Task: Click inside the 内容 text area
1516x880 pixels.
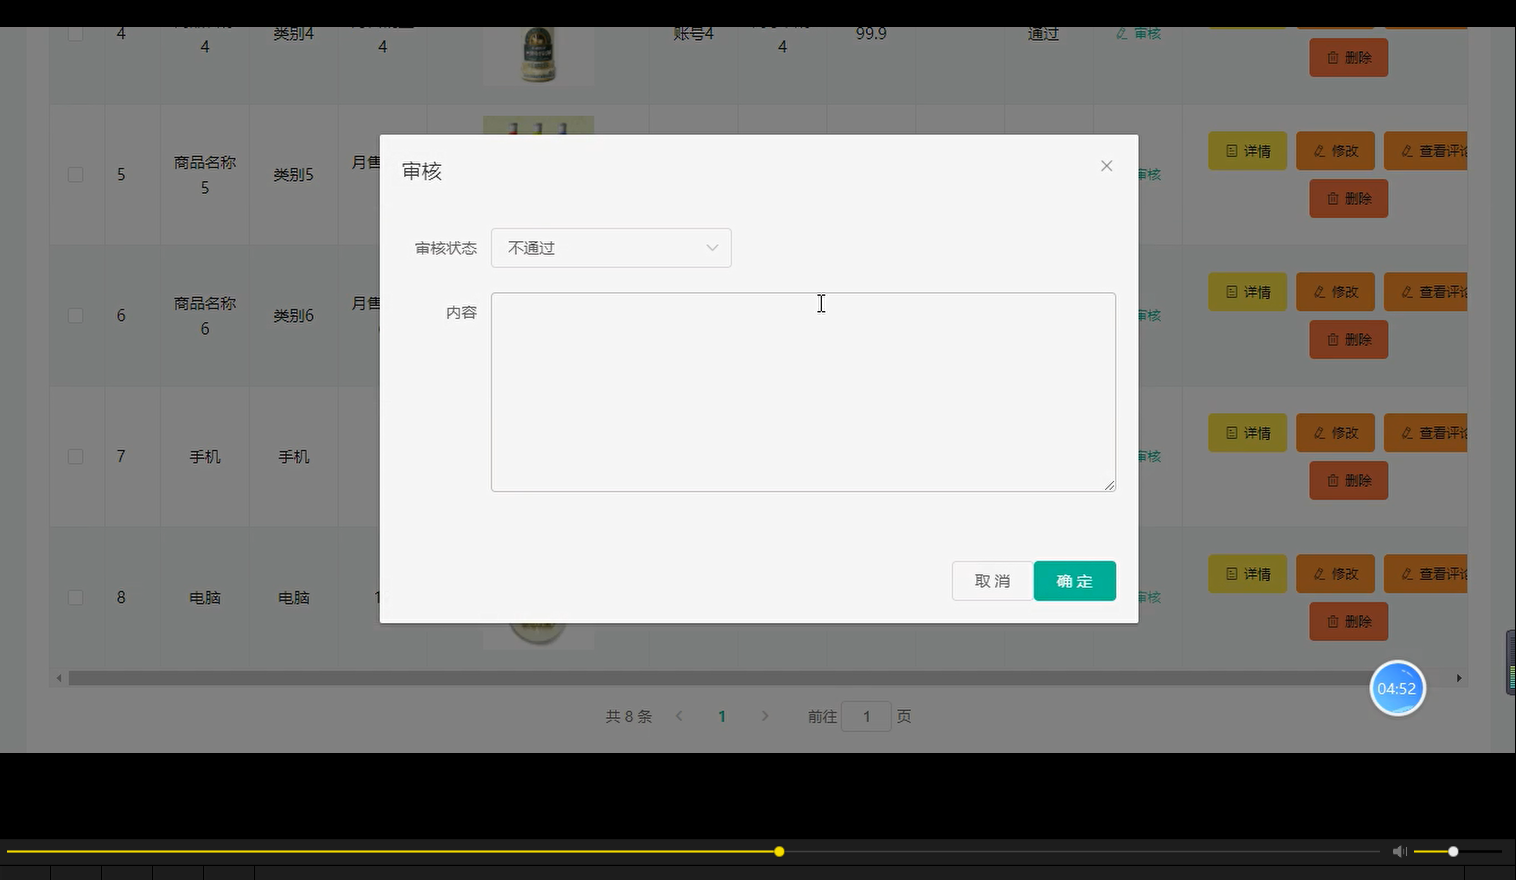Action: coord(803,392)
